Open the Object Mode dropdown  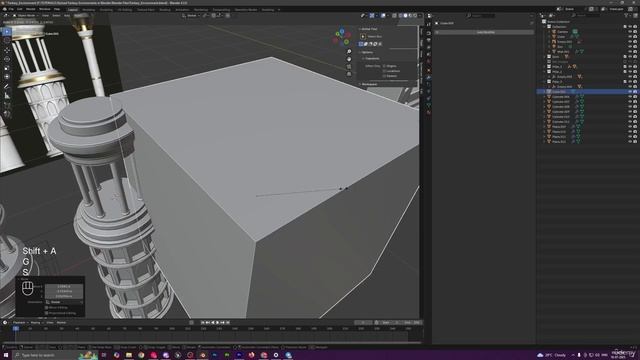[25, 16]
